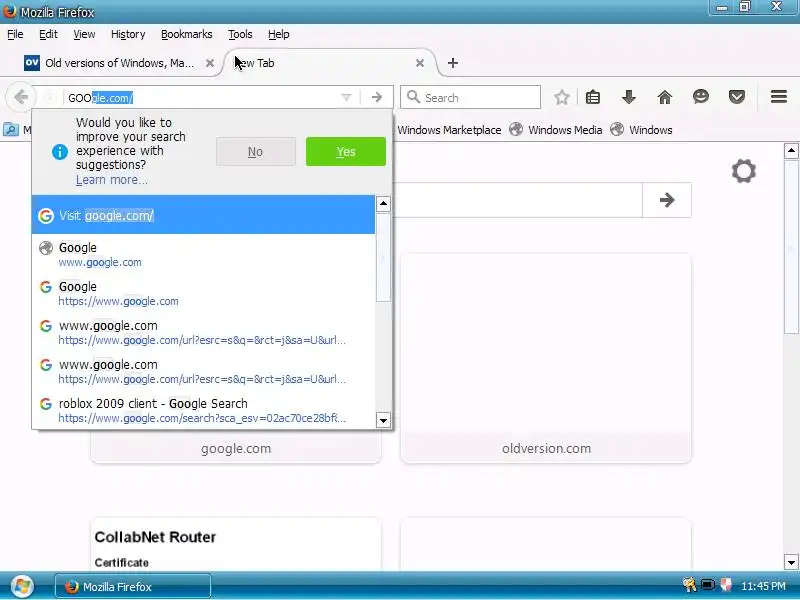
Task: Click the red shield tray icon
Action: 726,585
